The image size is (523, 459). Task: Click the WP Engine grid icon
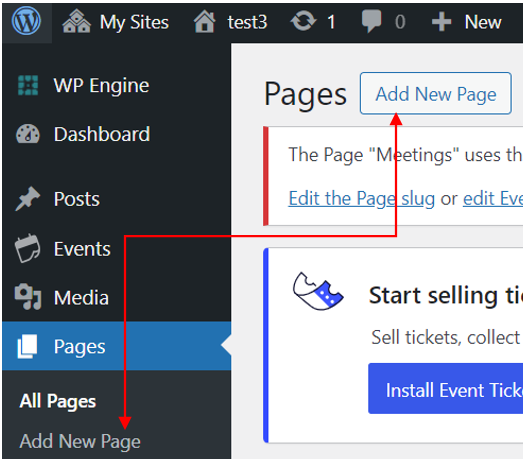[x=28, y=85]
